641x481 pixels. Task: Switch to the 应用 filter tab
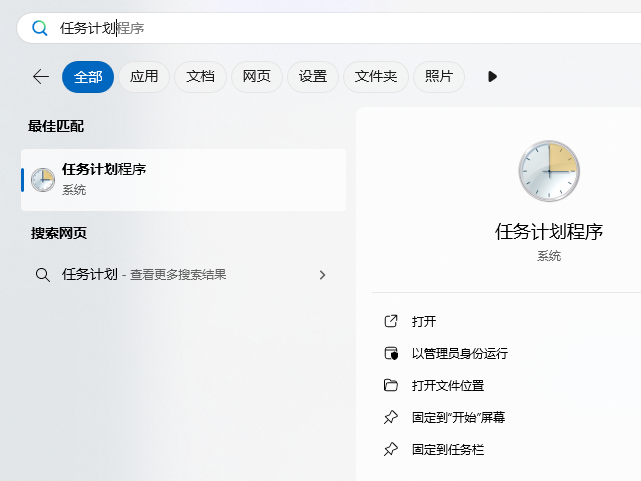[x=144, y=77]
